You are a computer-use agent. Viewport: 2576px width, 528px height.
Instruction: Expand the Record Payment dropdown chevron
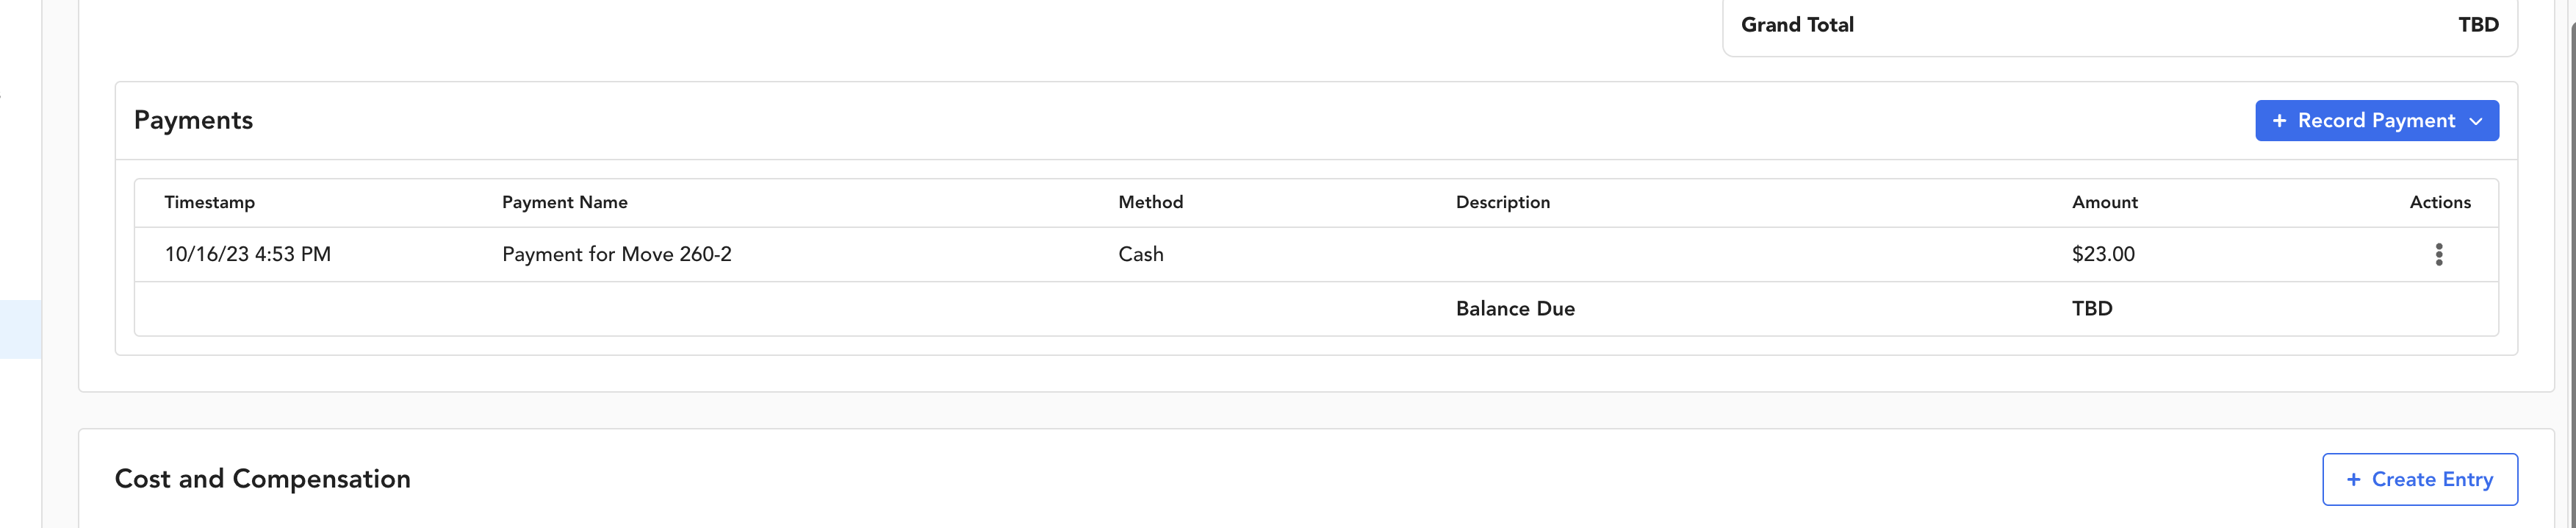(x=2476, y=121)
